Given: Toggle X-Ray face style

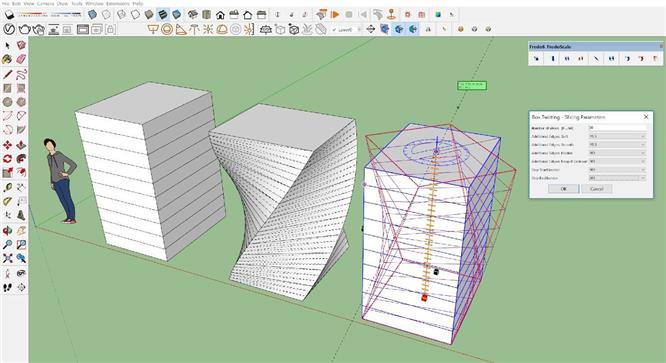Looking at the screenshot, I should 92,15.
